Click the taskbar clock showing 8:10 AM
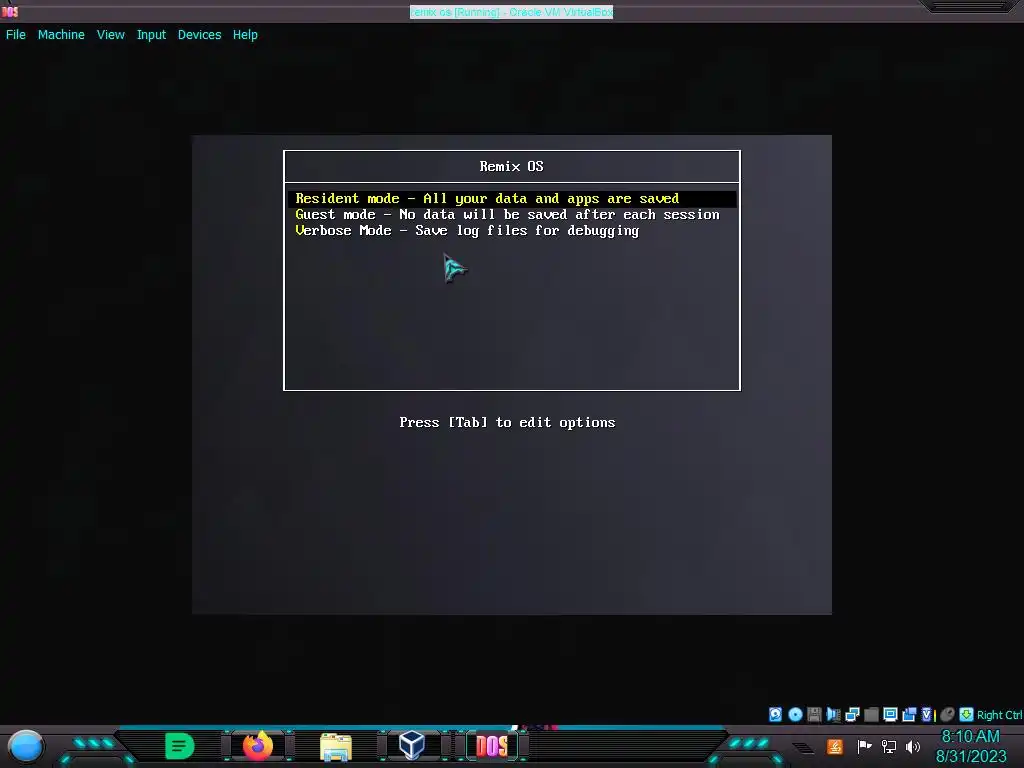The width and height of the screenshot is (1024, 768). click(970, 746)
